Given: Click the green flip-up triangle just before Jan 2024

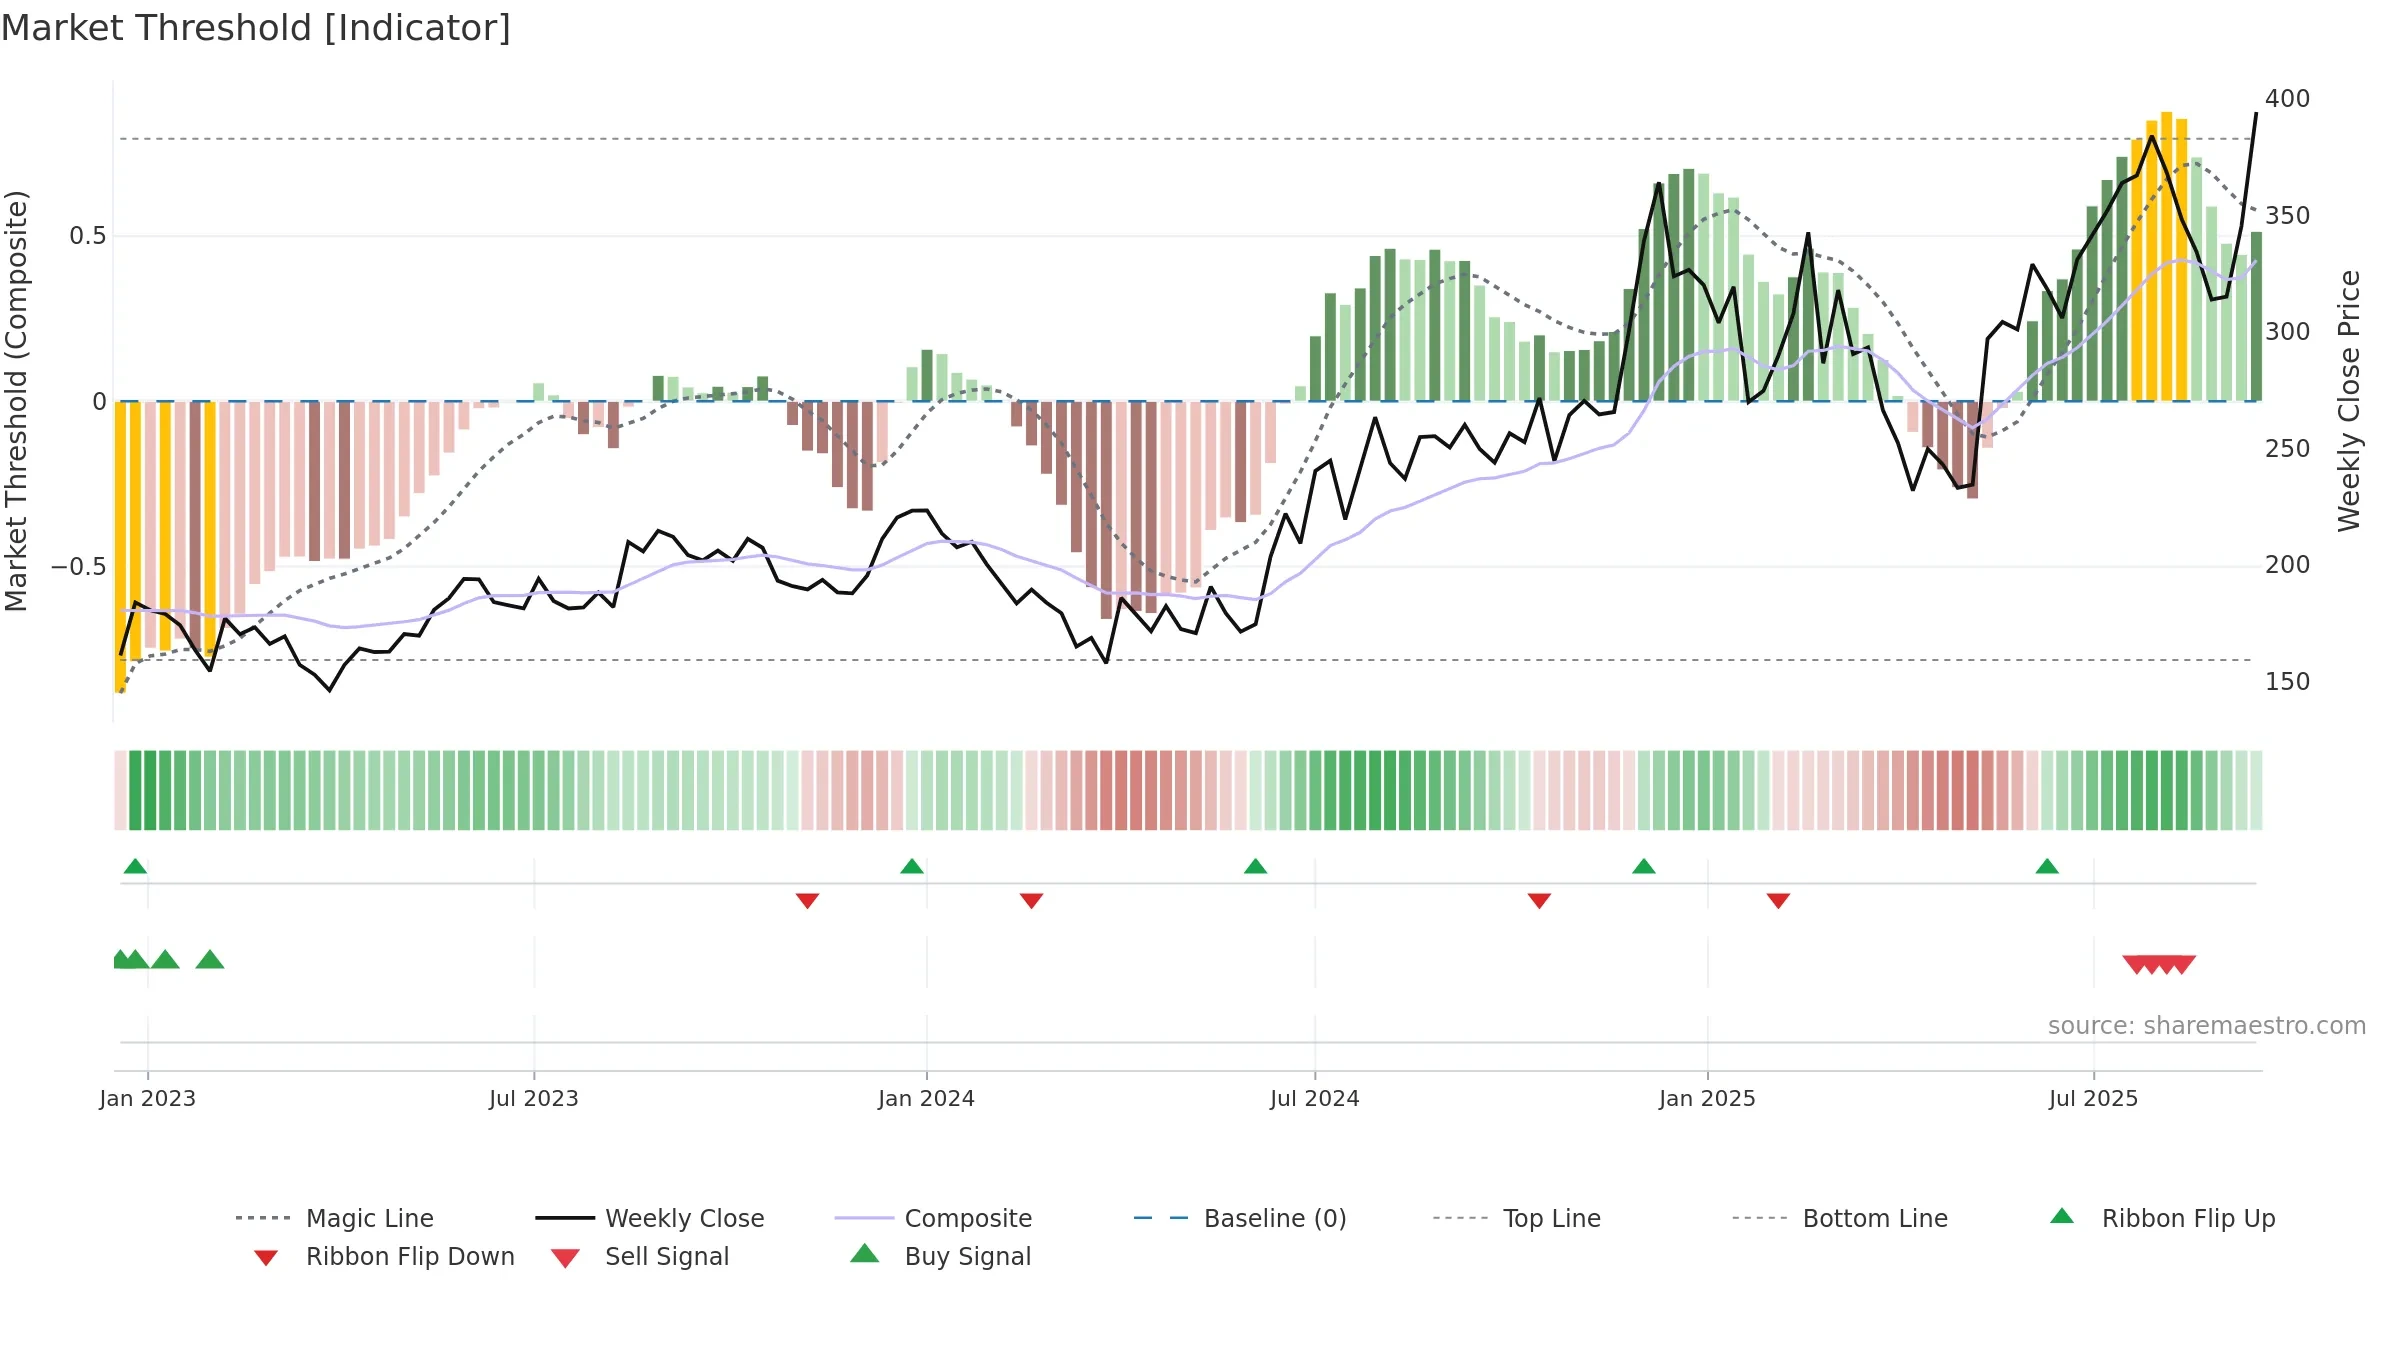Looking at the screenshot, I should (912, 866).
